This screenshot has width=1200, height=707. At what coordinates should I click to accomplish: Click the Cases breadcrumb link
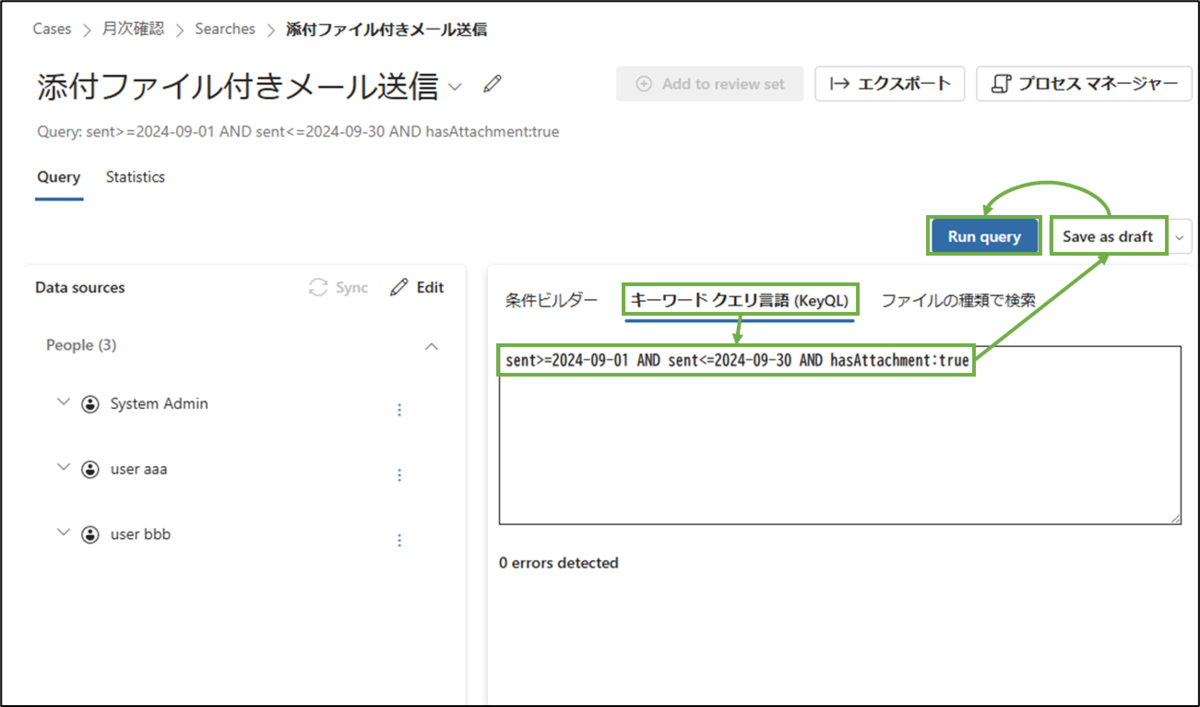(52, 29)
